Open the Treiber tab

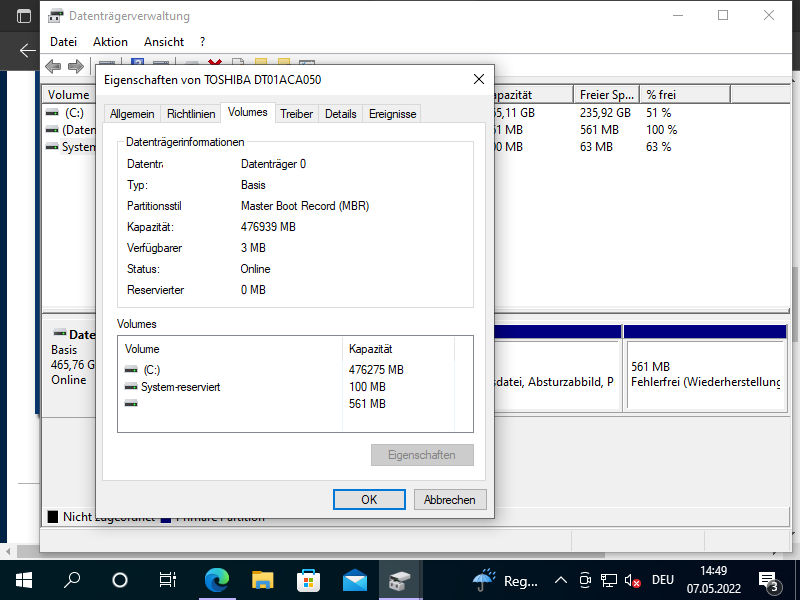coord(296,114)
